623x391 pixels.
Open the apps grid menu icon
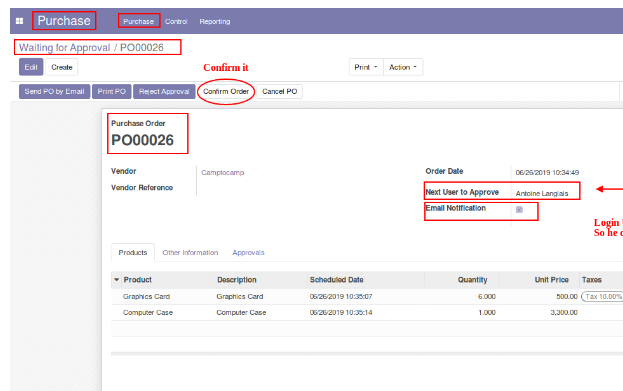(x=19, y=21)
